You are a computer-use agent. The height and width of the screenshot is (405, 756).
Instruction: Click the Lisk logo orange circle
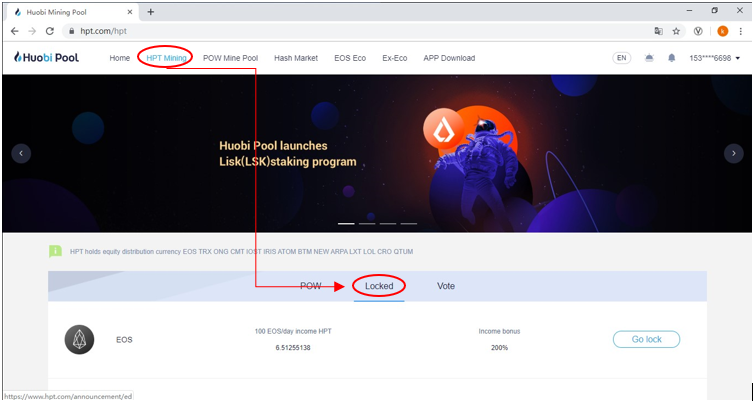point(443,130)
